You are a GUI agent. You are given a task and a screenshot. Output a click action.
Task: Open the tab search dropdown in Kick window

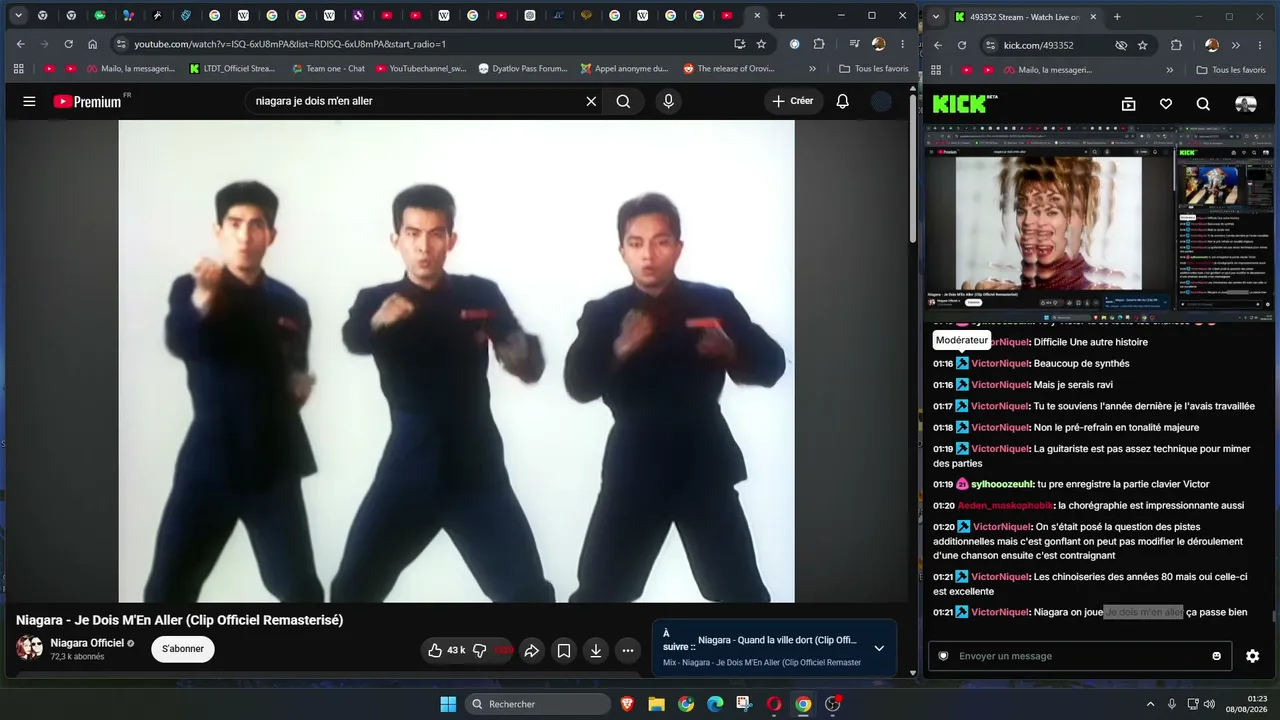tap(935, 16)
